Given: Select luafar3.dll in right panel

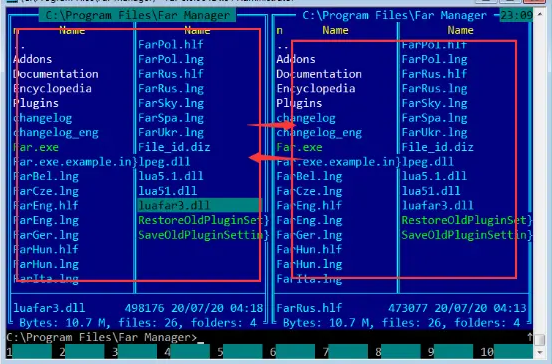Looking at the screenshot, I should pyautogui.click(x=438, y=206).
